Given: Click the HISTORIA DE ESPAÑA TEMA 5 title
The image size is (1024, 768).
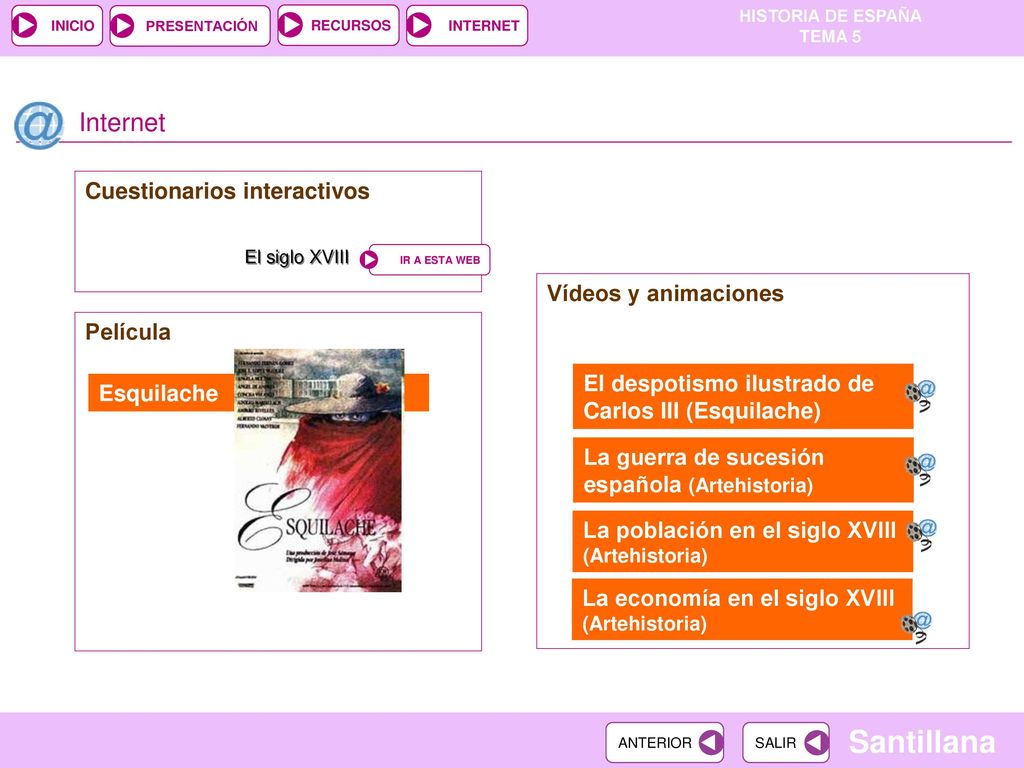Looking at the screenshot, I should click(x=830, y=26).
